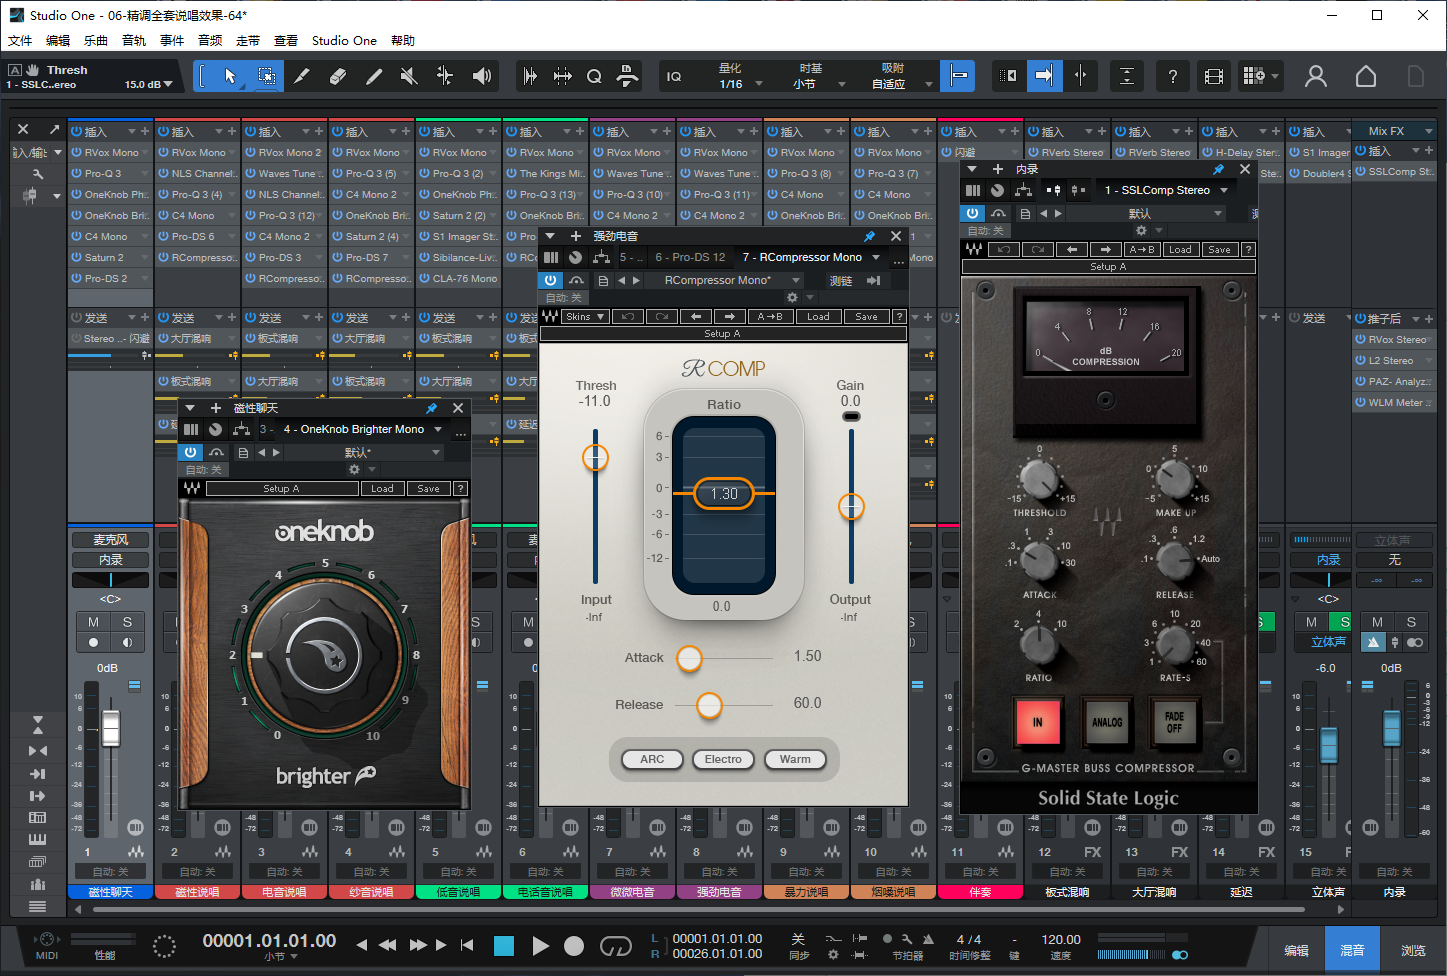Toggle the snap-to-grid icon
The image size is (1447, 976).
click(958, 76)
